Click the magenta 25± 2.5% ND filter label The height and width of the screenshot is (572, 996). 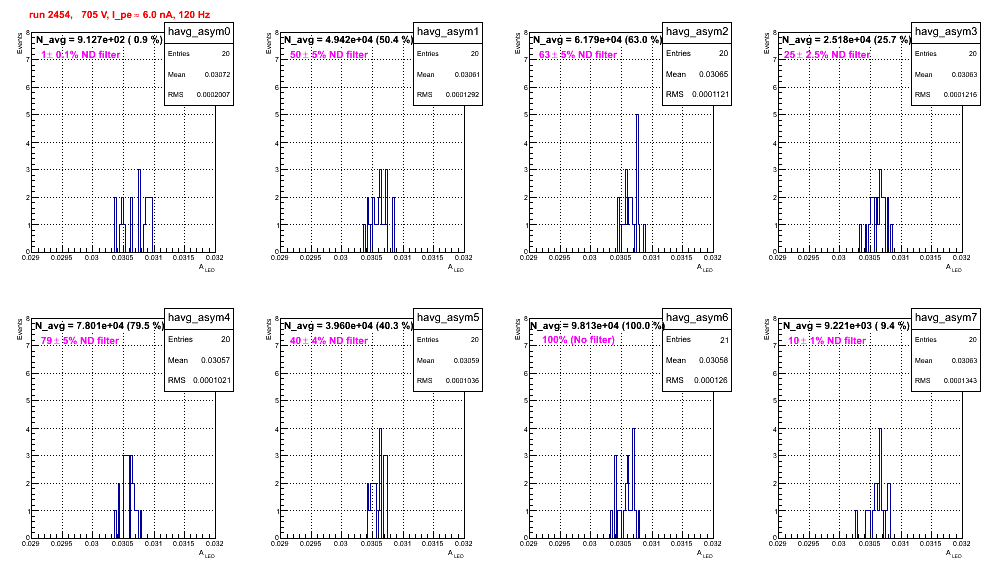tap(827, 55)
